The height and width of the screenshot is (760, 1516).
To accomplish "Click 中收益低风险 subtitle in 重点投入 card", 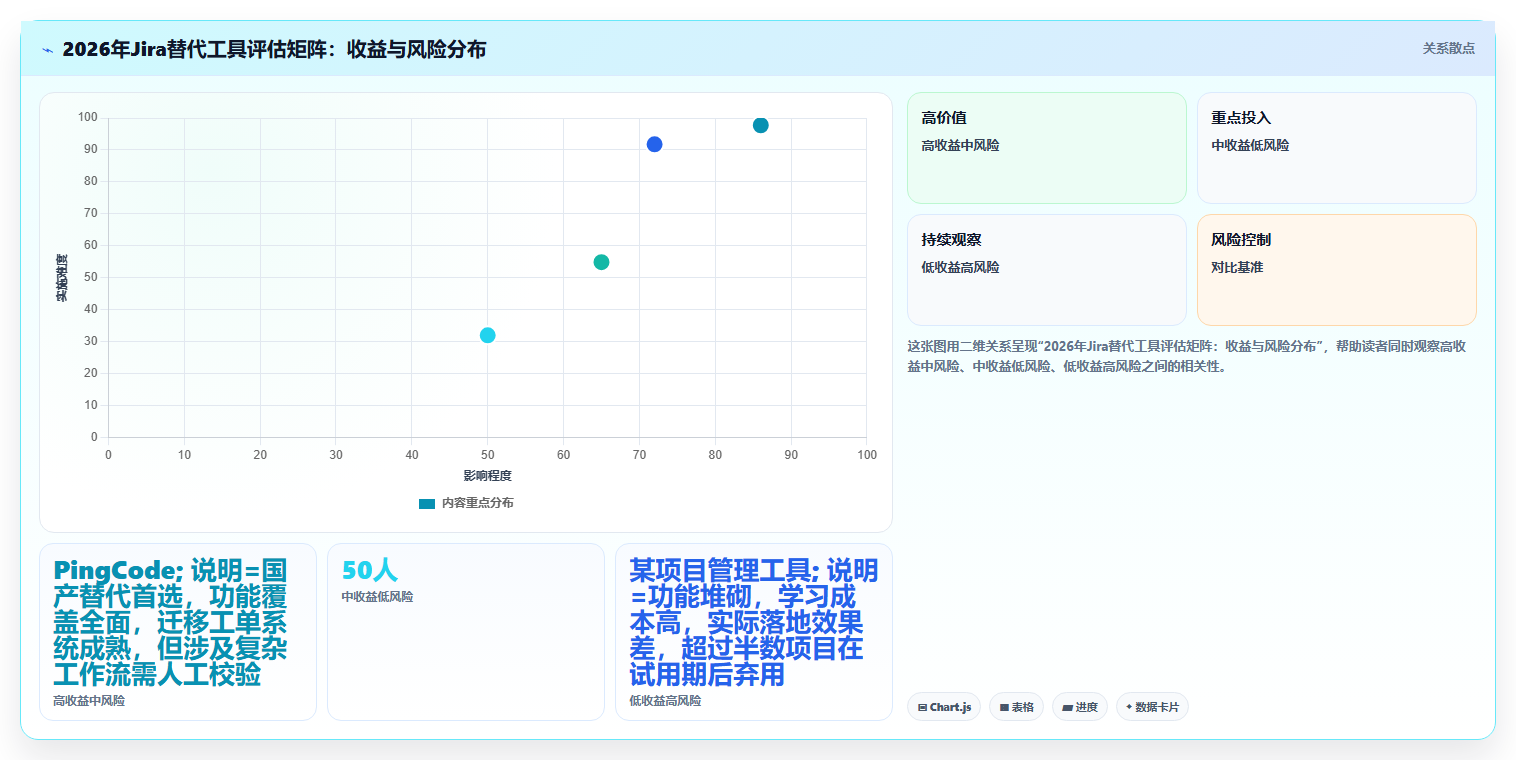I will point(1250,145).
